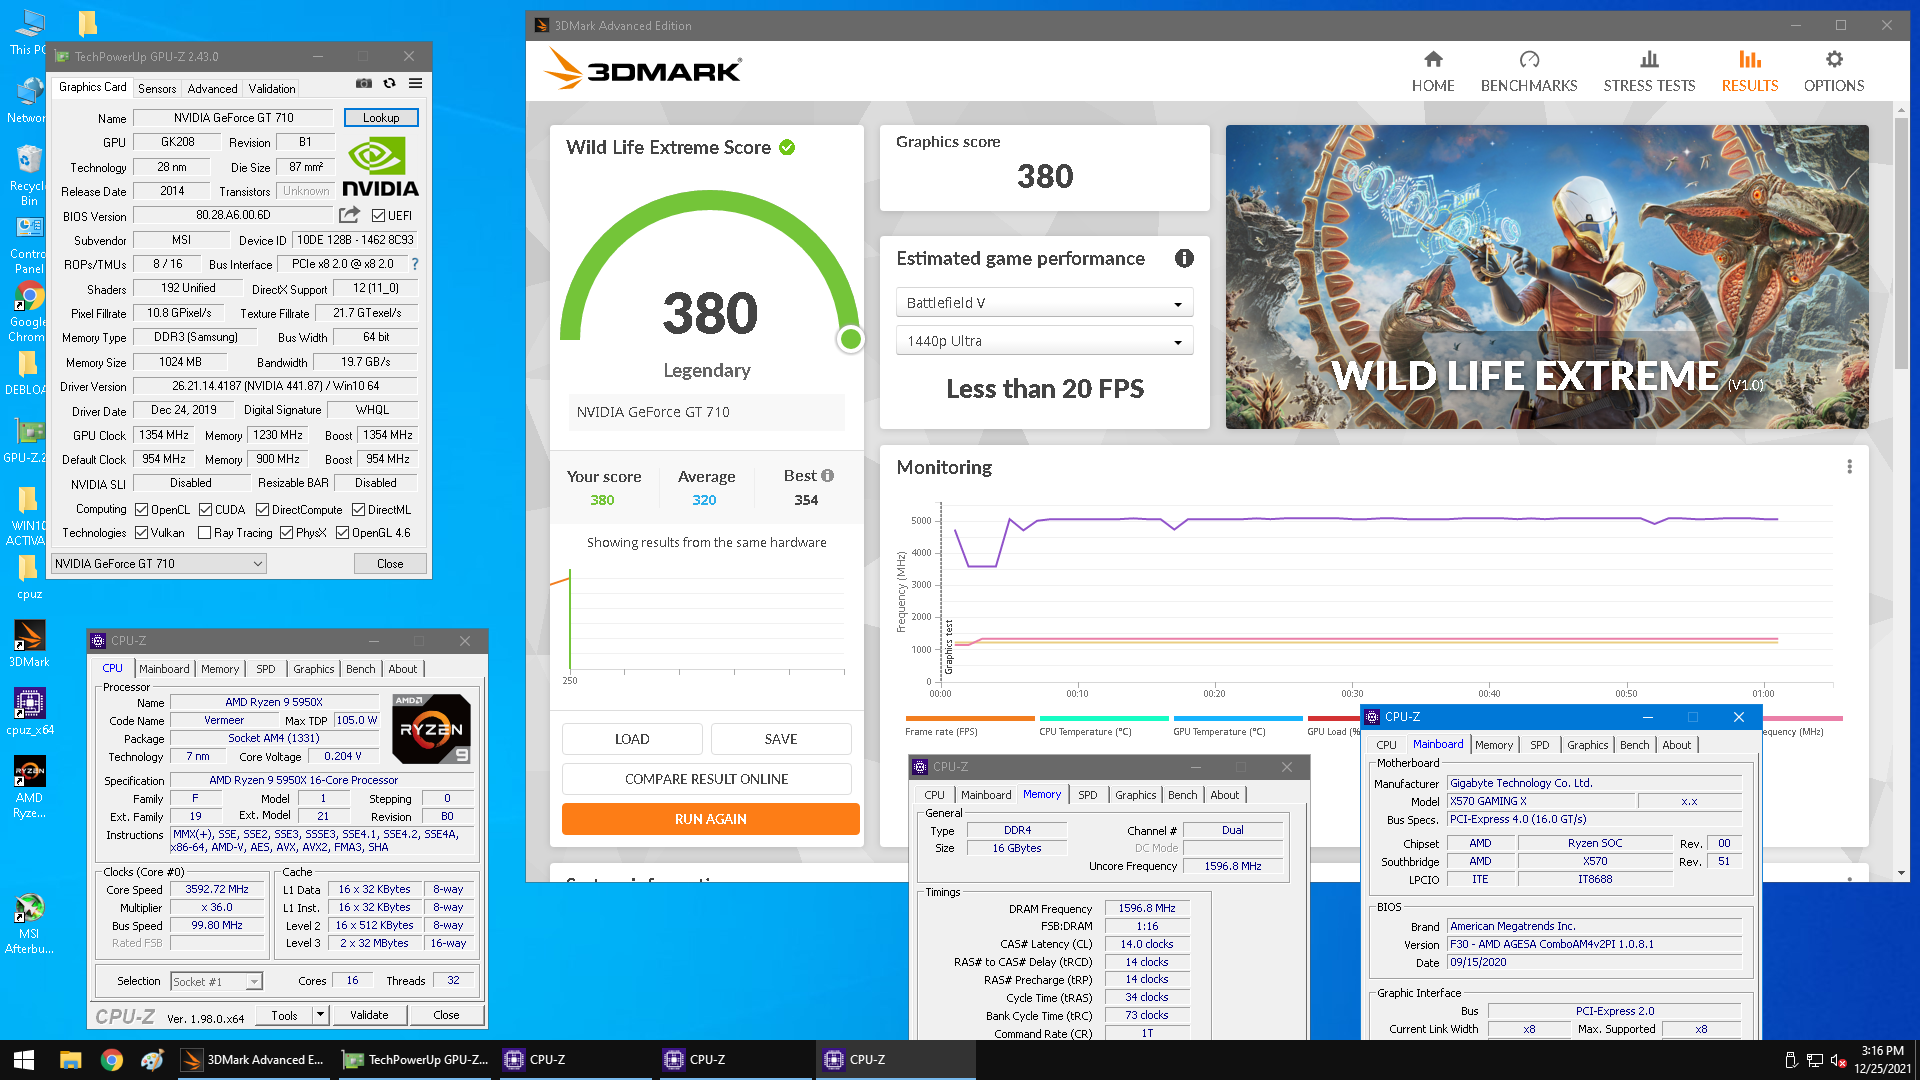This screenshot has width=1920, height=1080.
Task: Toggle the Vulkan checkbox
Action: 141,533
